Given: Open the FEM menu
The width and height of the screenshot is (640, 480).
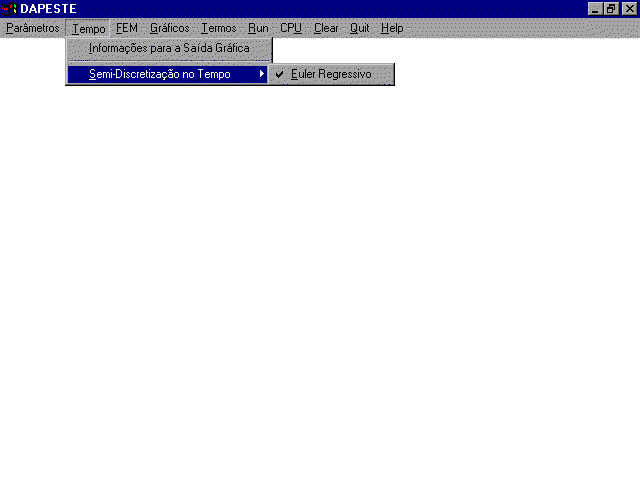Looking at the screenshot, I should coord(127,28).
